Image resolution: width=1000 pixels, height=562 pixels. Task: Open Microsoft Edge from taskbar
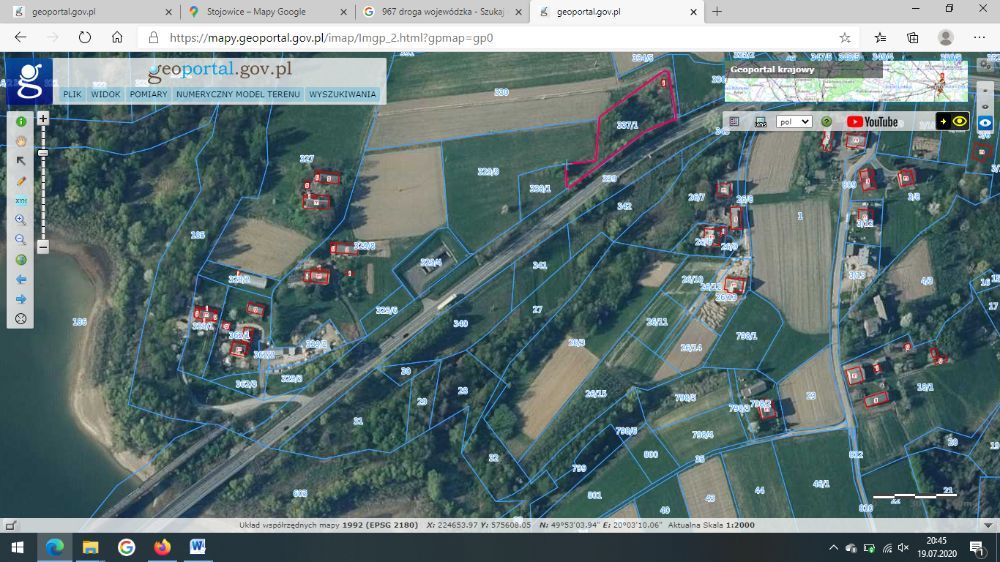(54, 547)
